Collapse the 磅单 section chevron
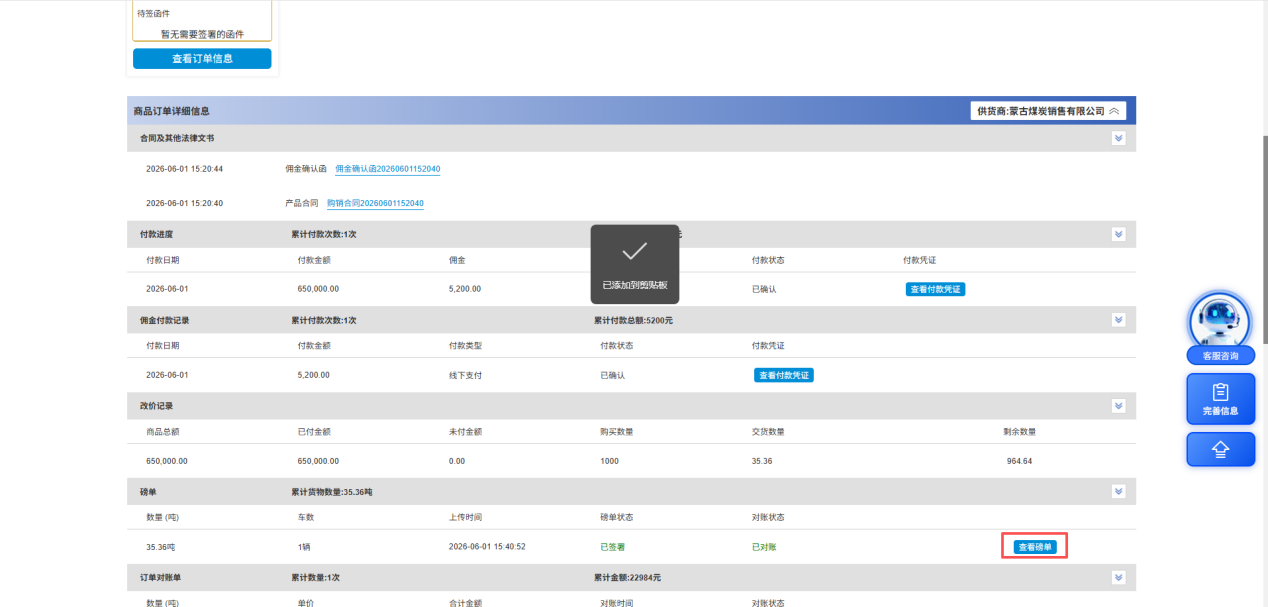This screenshot has height=607, width=1268. tap(1119, 491)
